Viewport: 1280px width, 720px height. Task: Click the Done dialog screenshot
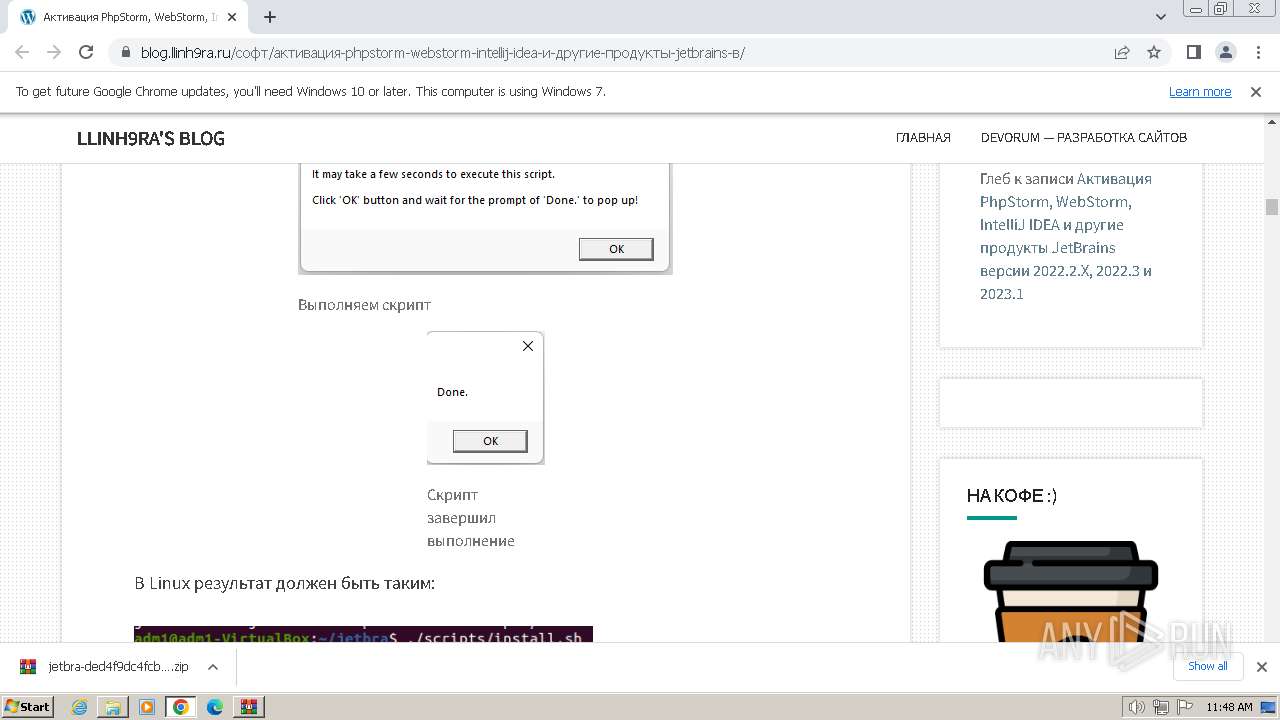pos(486,398)
